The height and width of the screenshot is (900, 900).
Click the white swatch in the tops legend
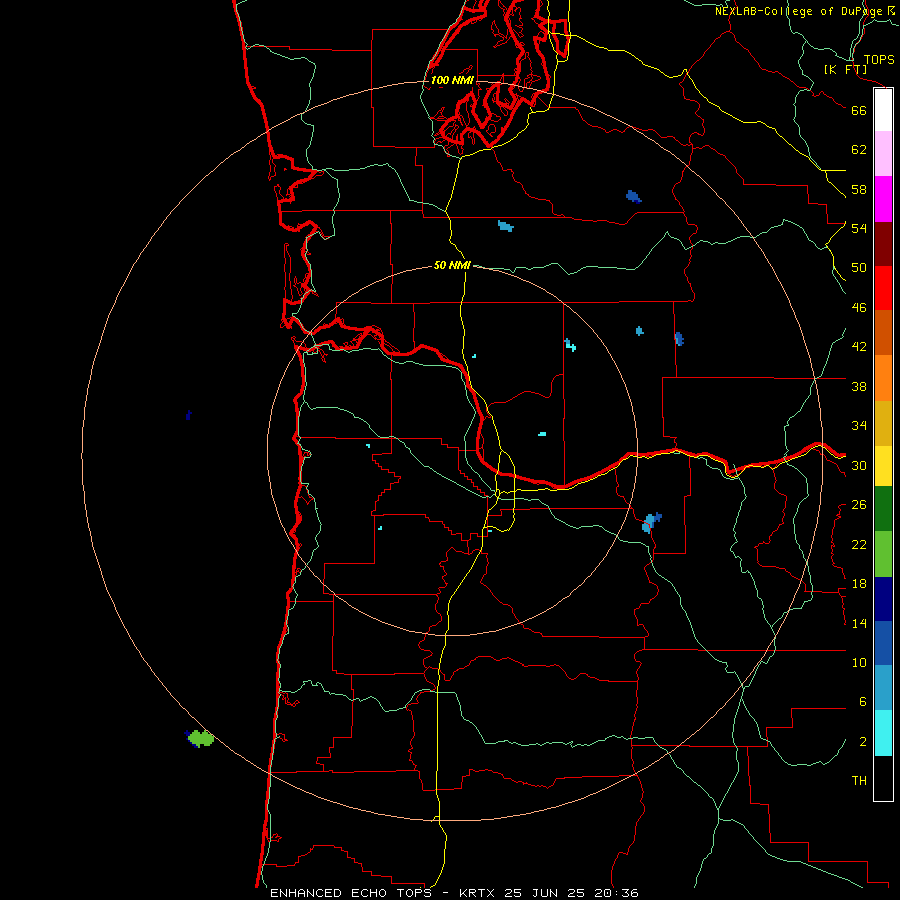point(883,110)
